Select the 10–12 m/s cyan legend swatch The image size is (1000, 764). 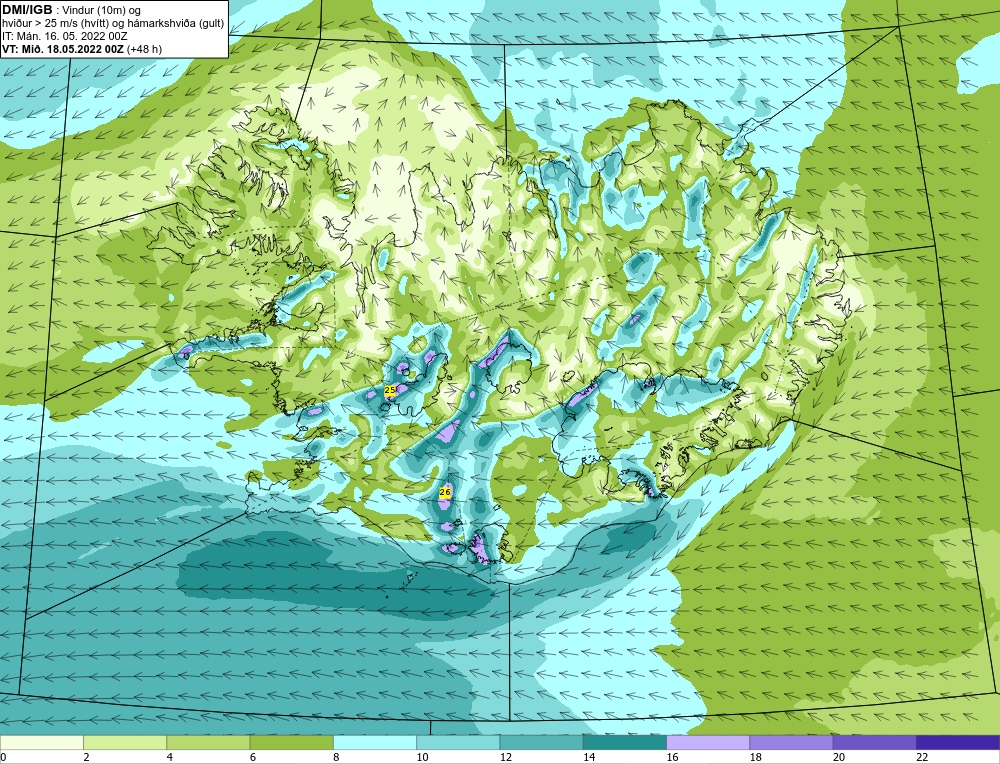[458, 742]
